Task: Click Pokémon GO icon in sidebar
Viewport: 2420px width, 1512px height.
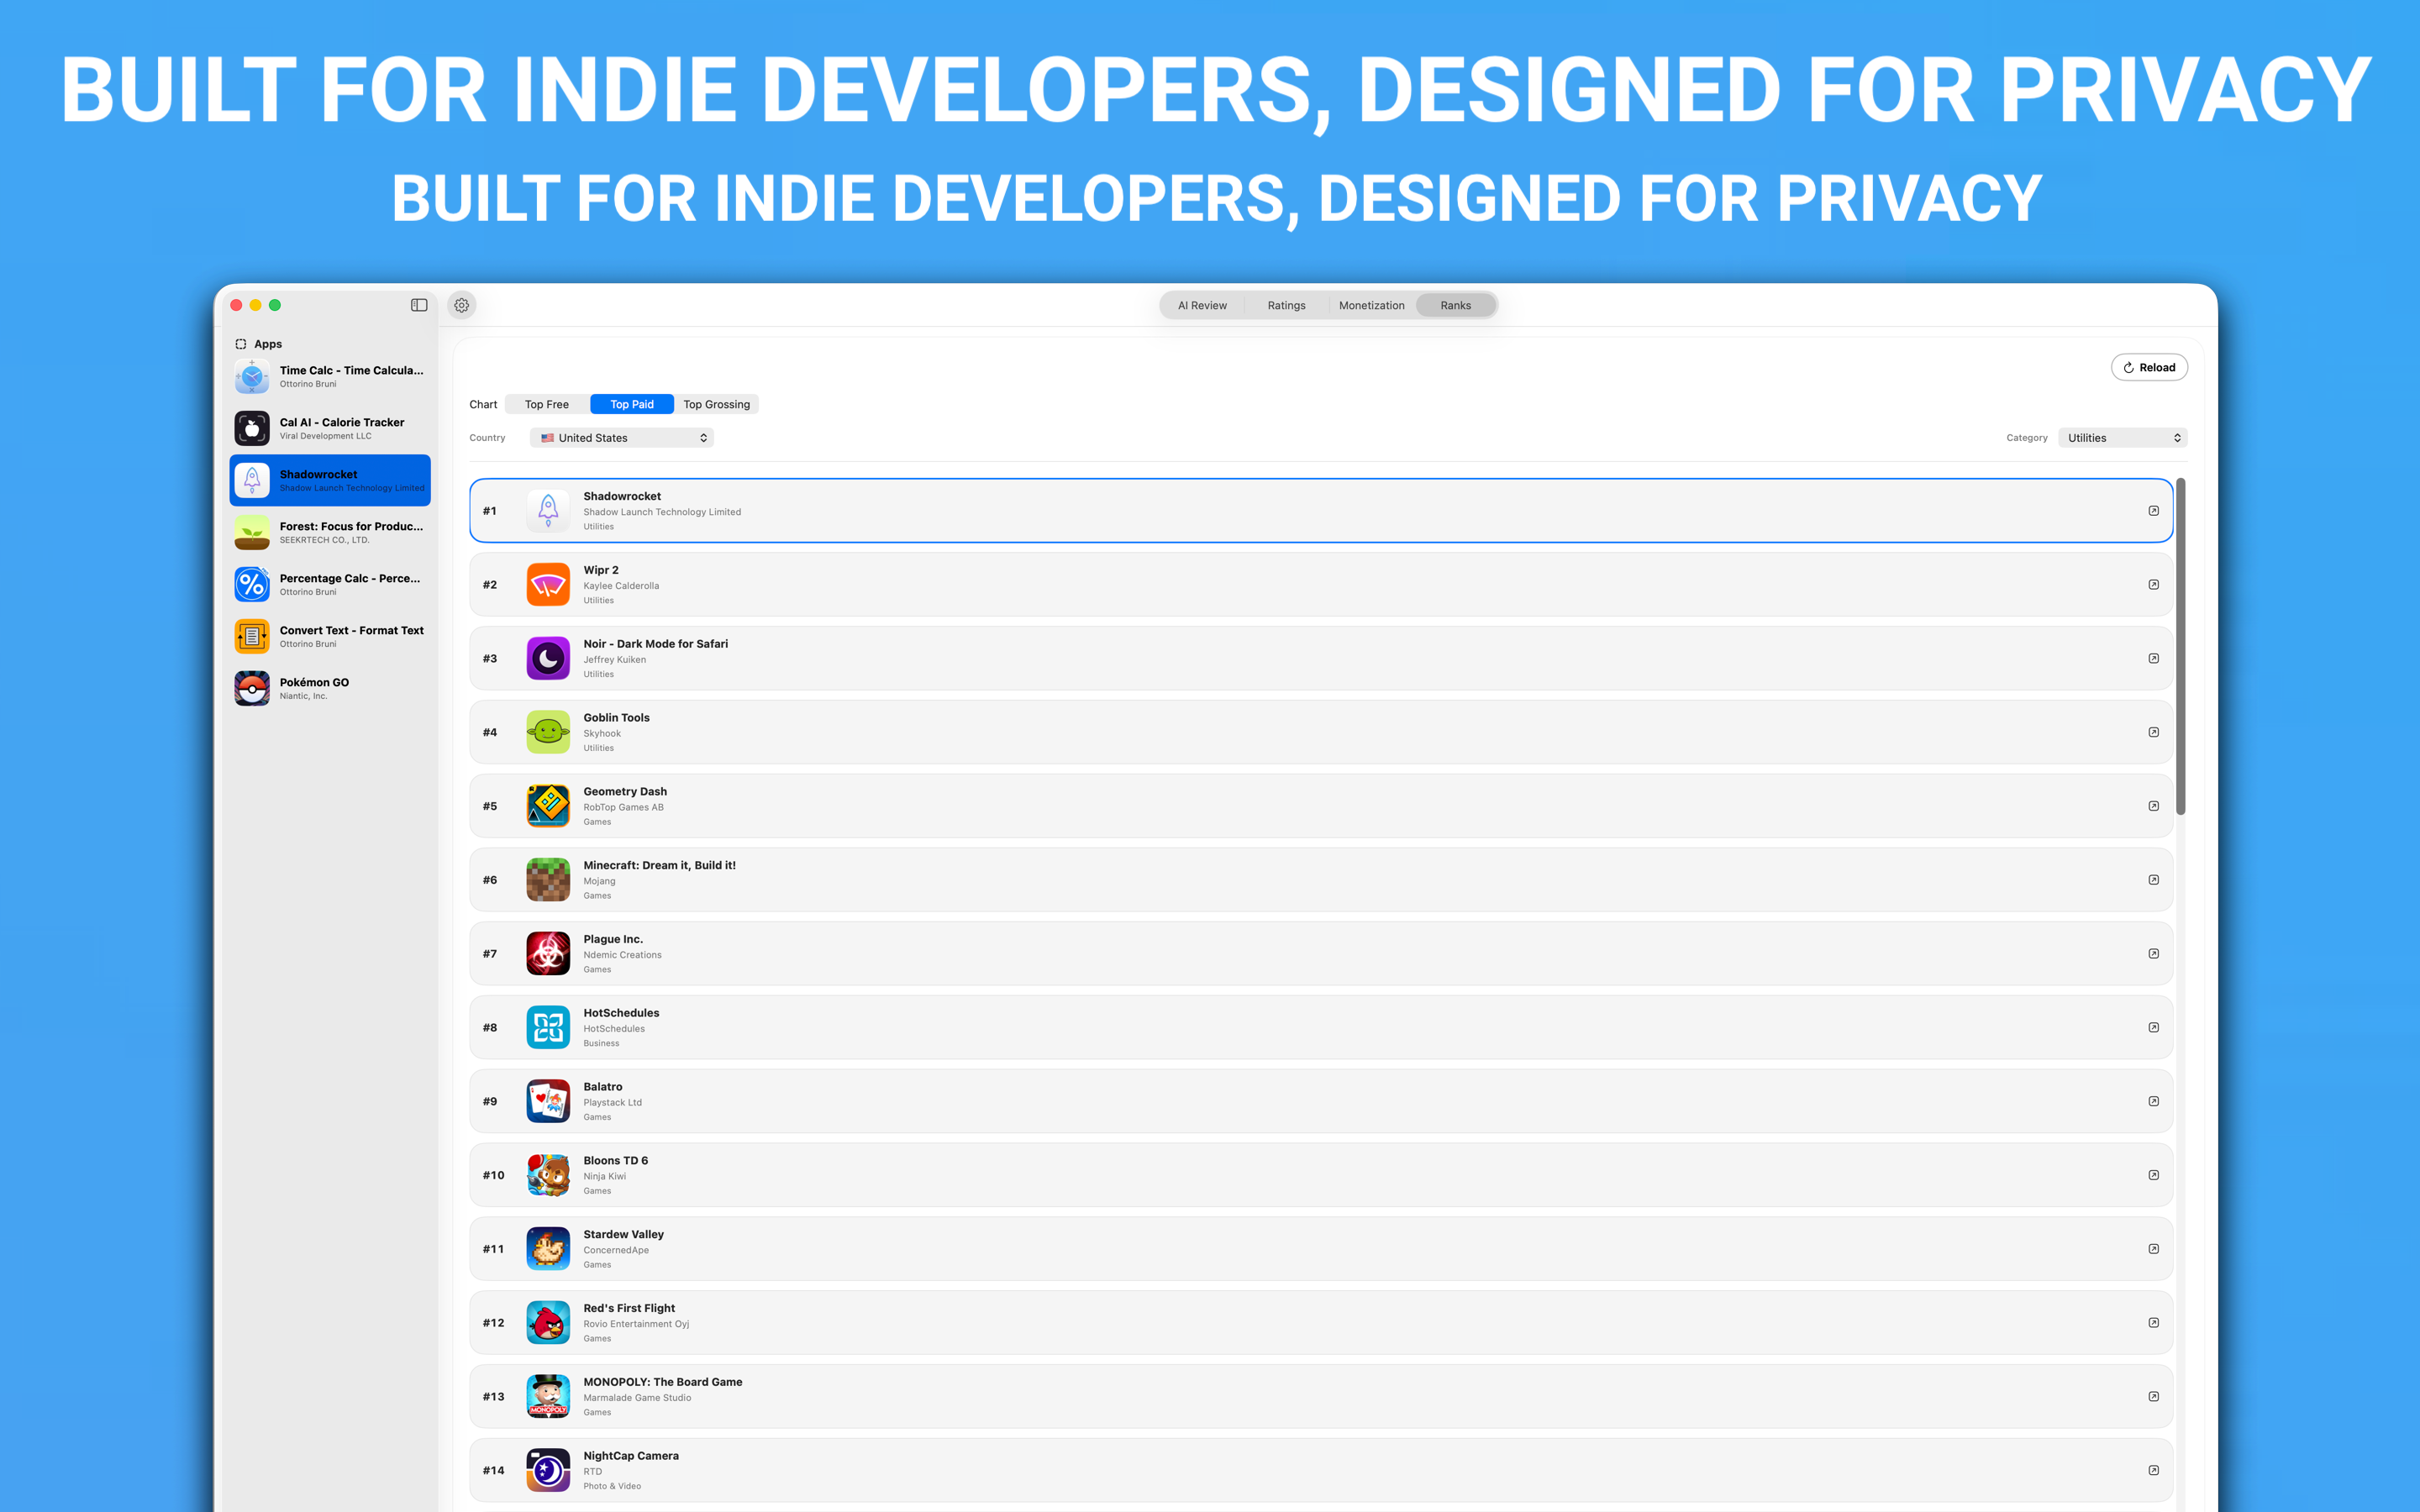Action: [x=252, y=688]
